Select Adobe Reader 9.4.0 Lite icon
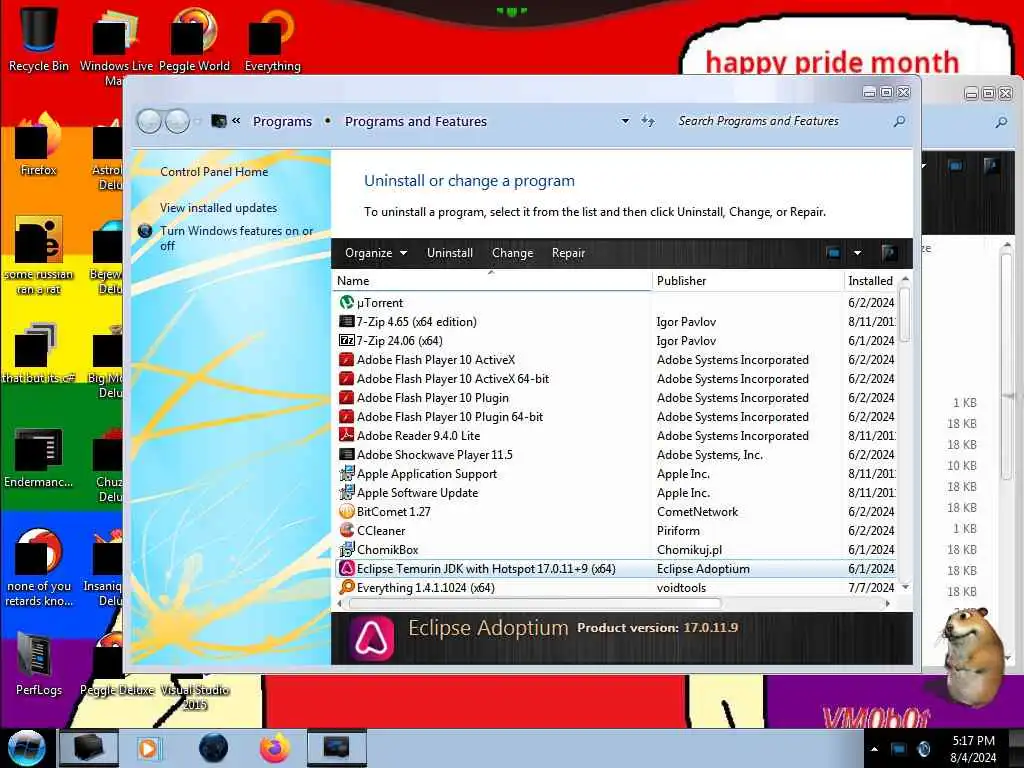This screenshot has height=768, width=1024. pyautogui.click(x=346, y=435)
